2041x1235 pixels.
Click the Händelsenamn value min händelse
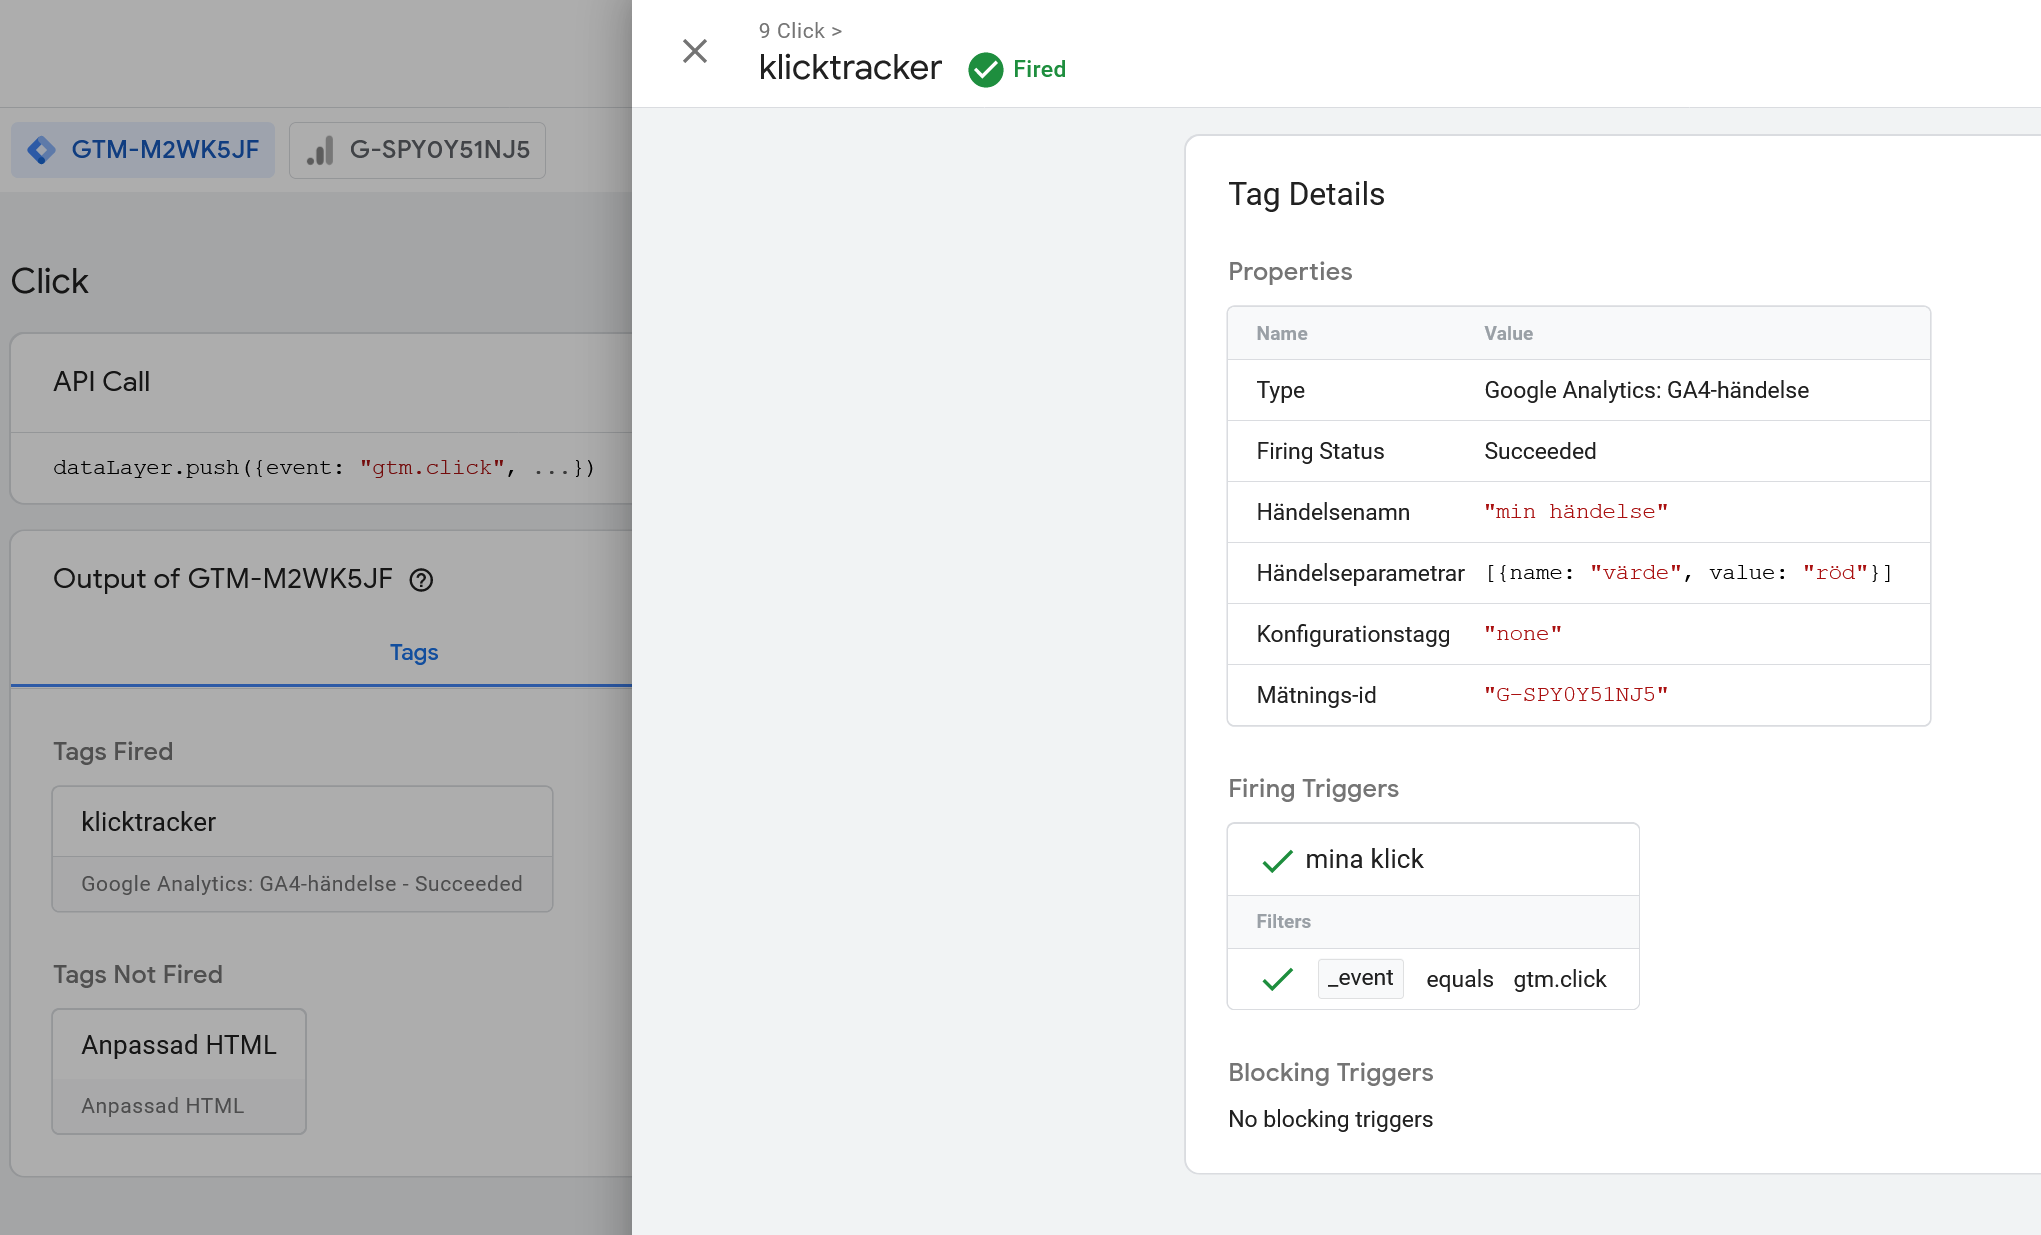click(1575, 512)
